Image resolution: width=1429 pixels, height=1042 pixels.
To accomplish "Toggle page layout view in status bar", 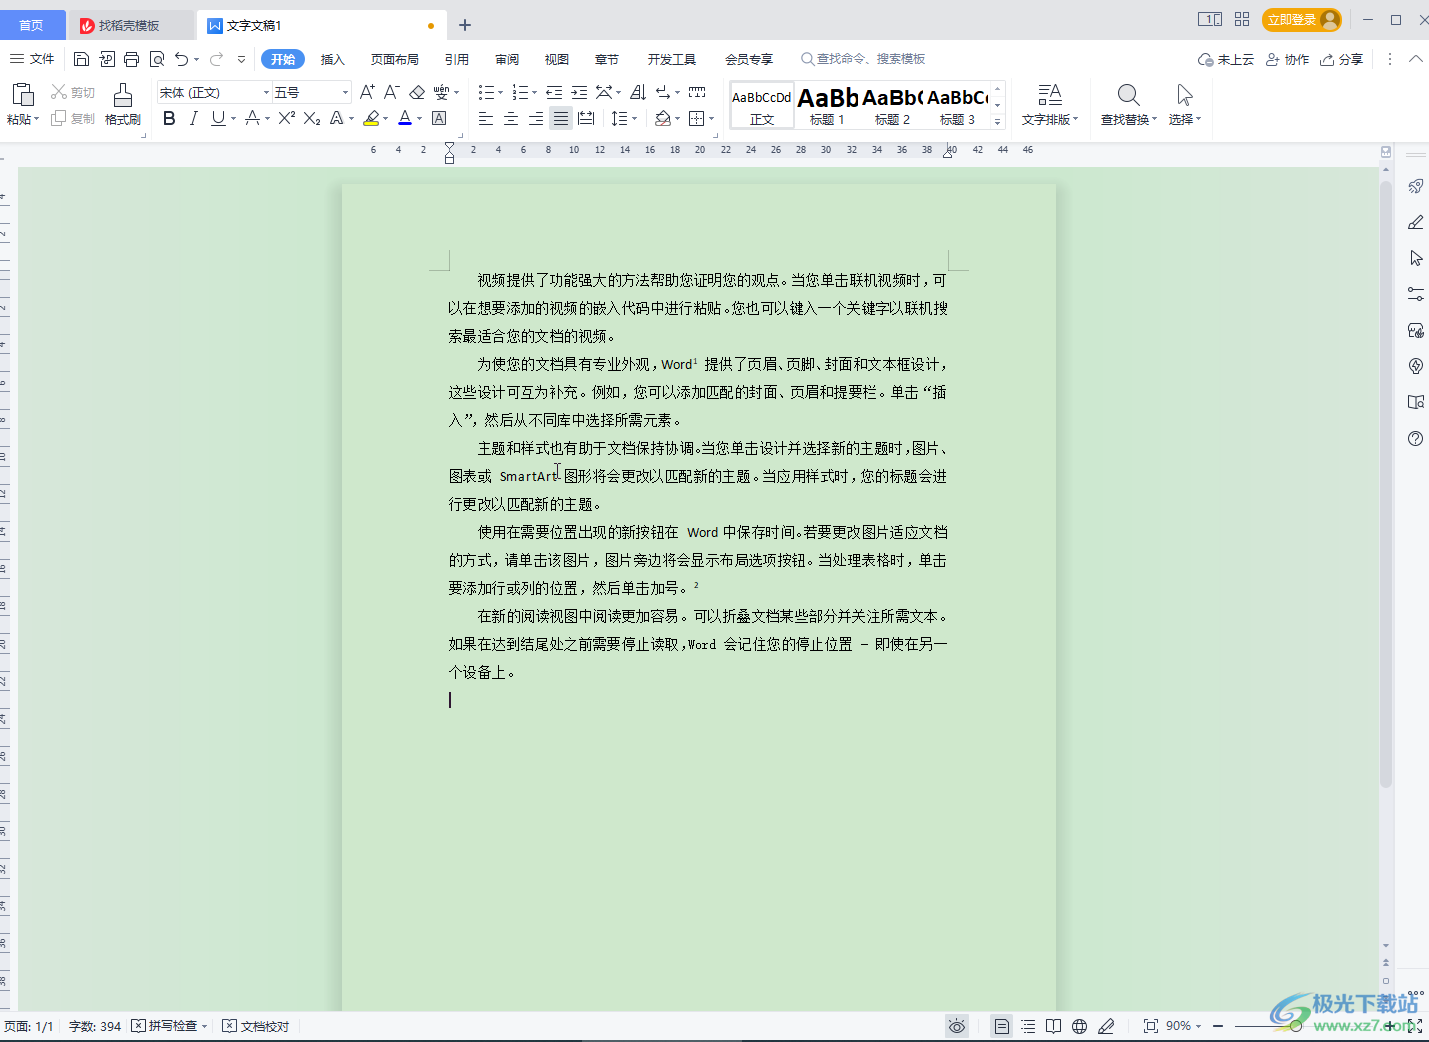I will [1001, 1026].
